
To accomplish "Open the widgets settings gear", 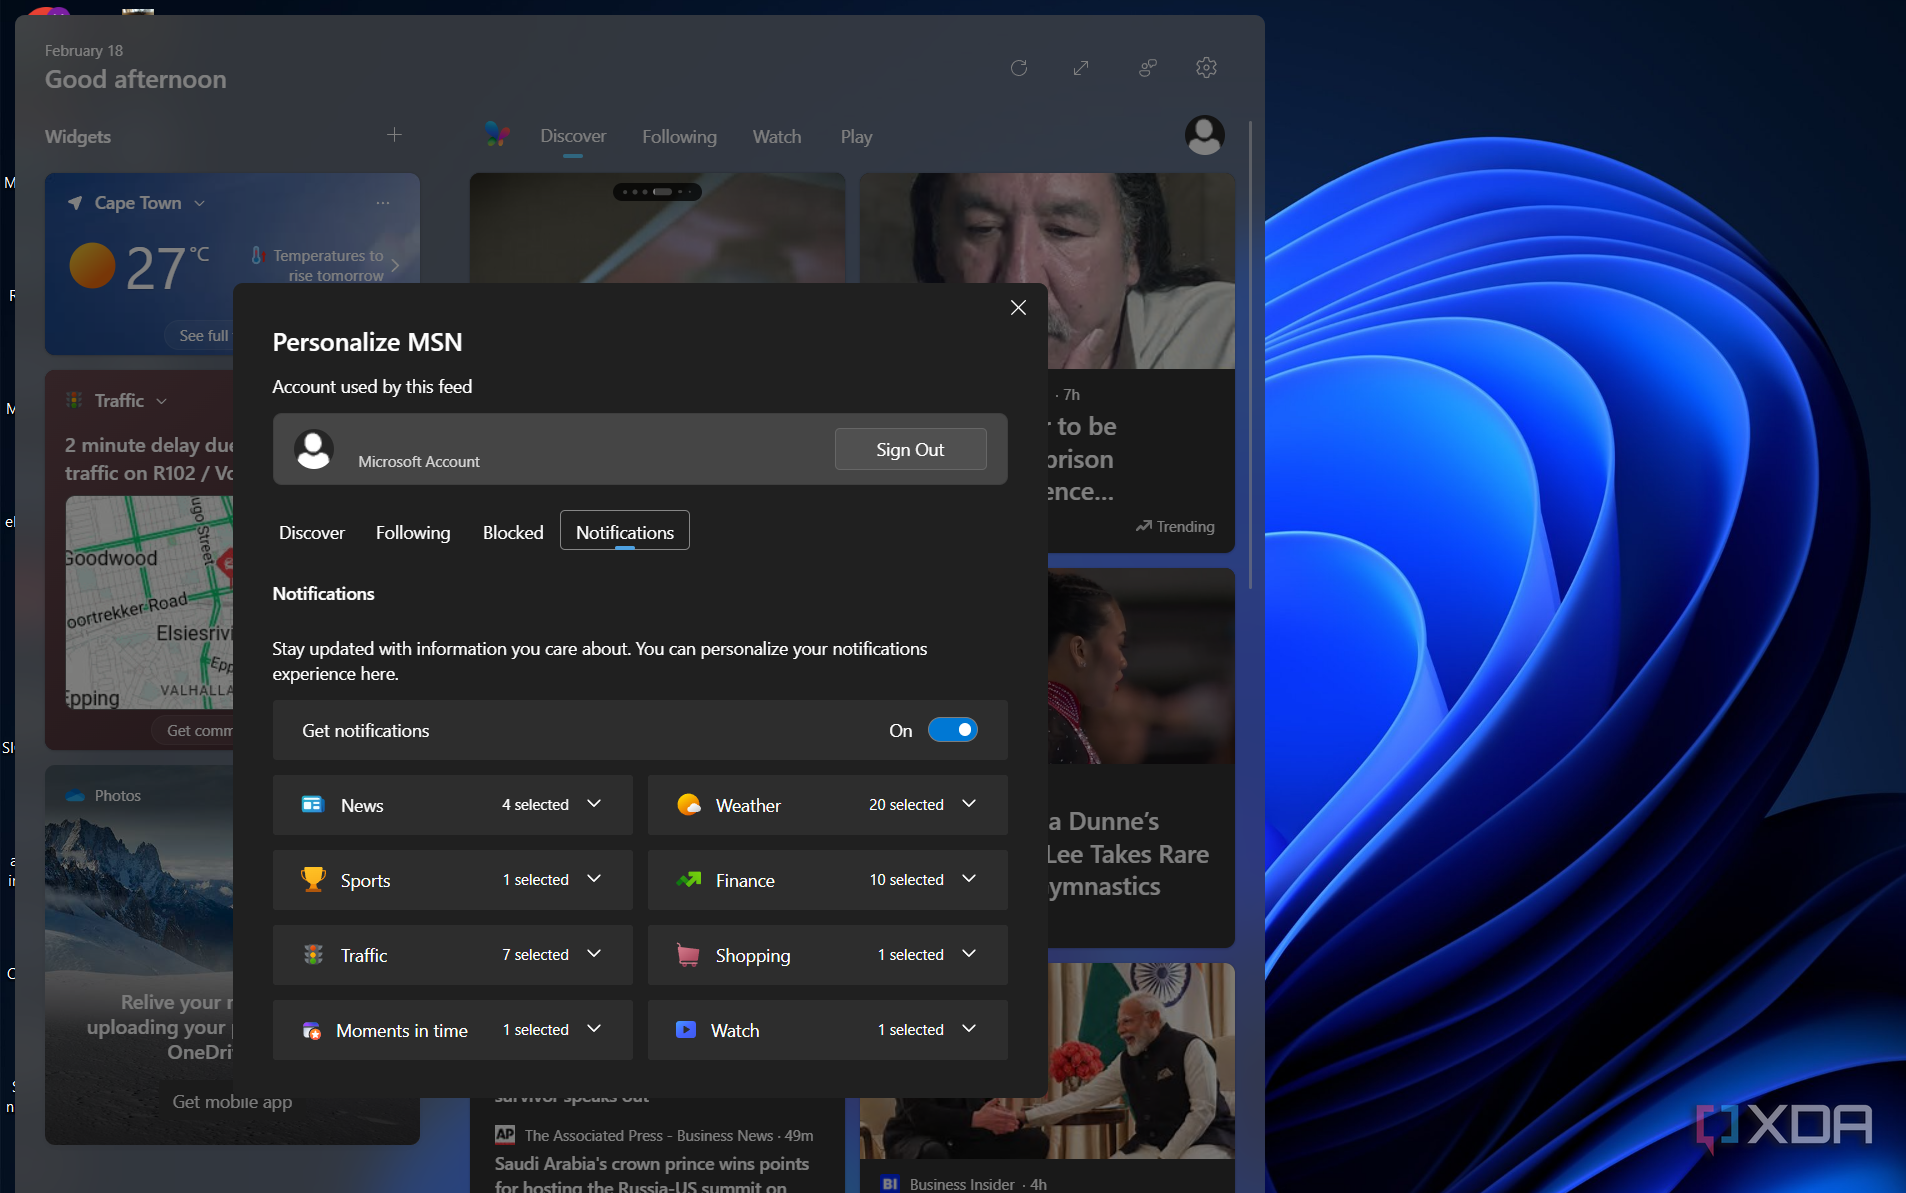I will [x=1206, y=68].
